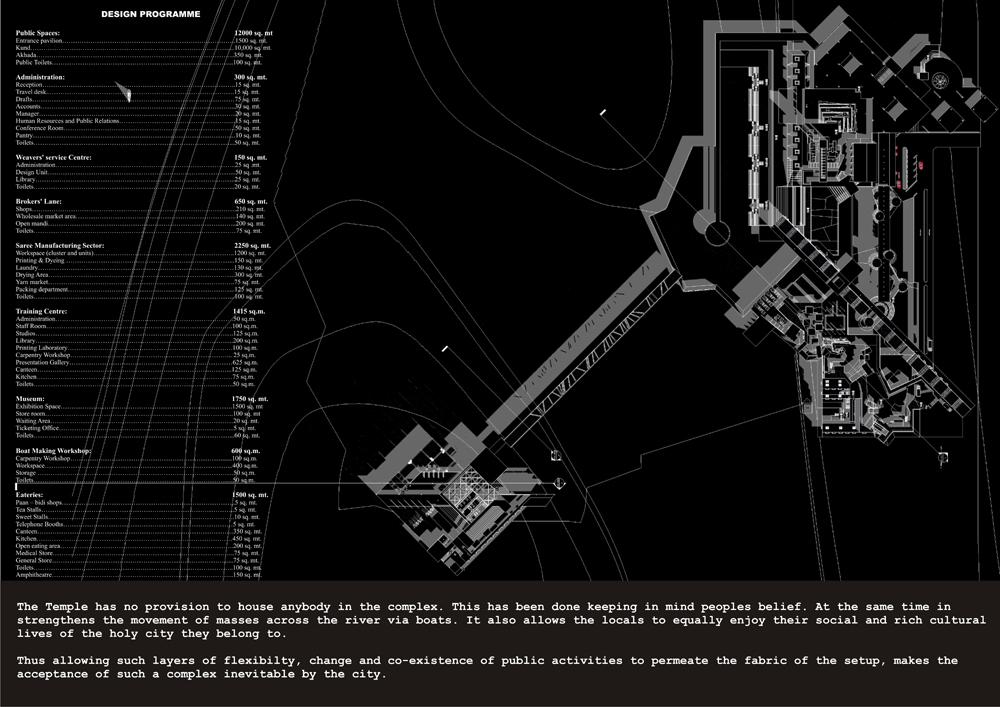Select the Weavers' service Centre heading
1000x707 pixels.
point(54,157)
